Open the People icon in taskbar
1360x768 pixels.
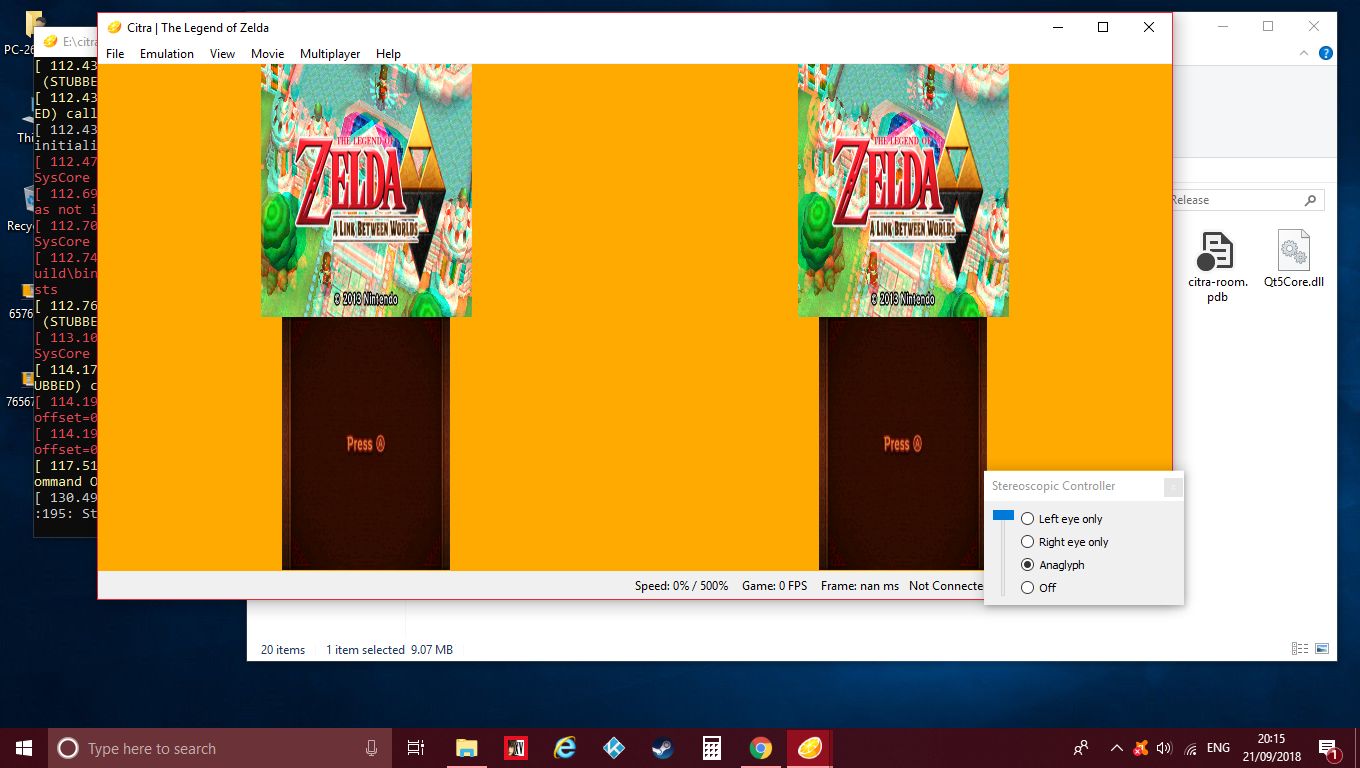pos(1081,748)
